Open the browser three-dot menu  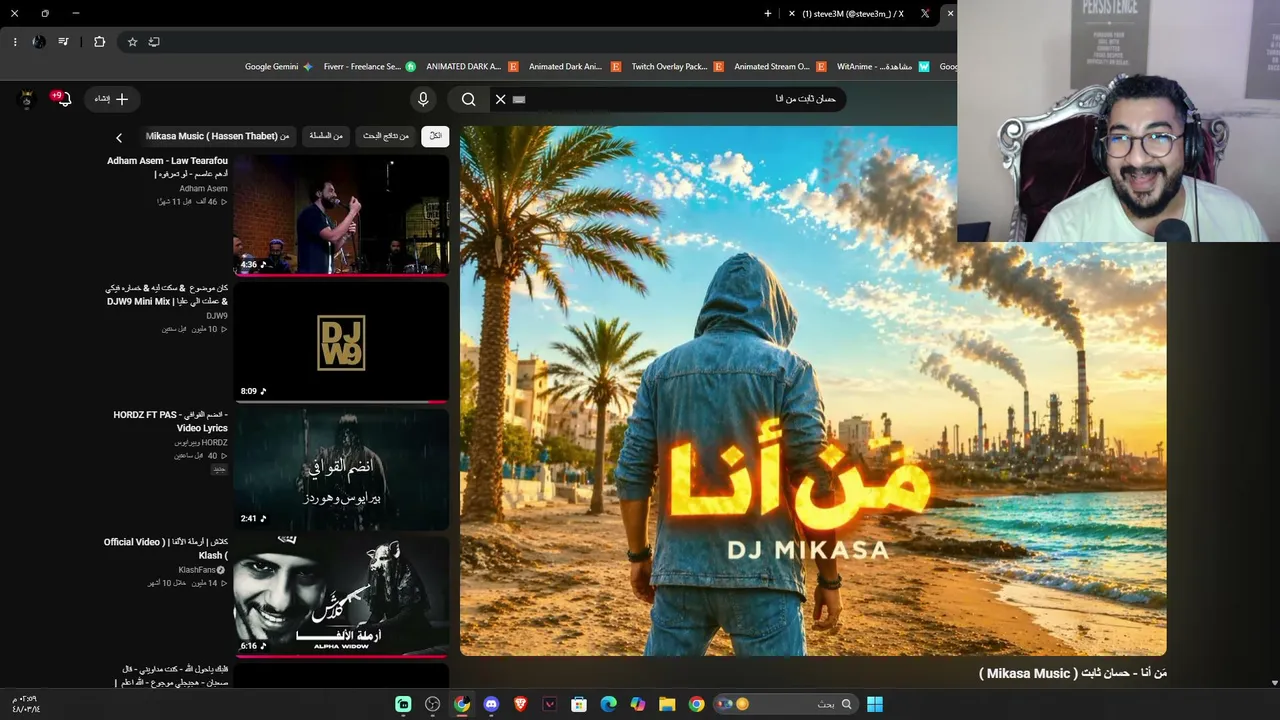point(15,42)
